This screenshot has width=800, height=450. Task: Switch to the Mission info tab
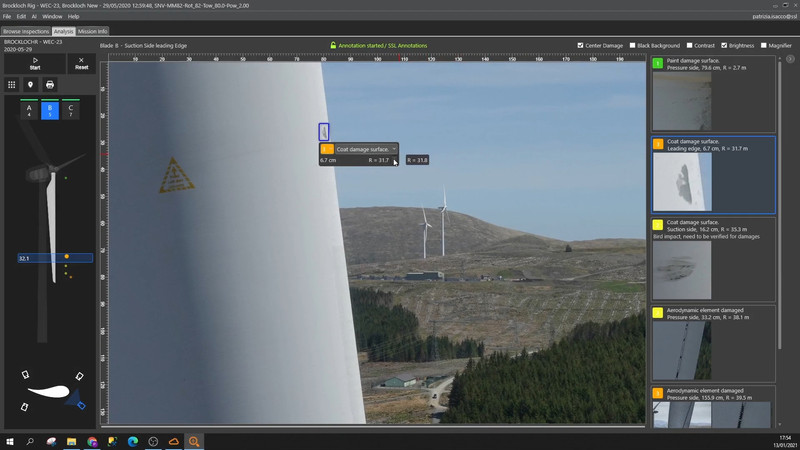[x=92, y=31]
